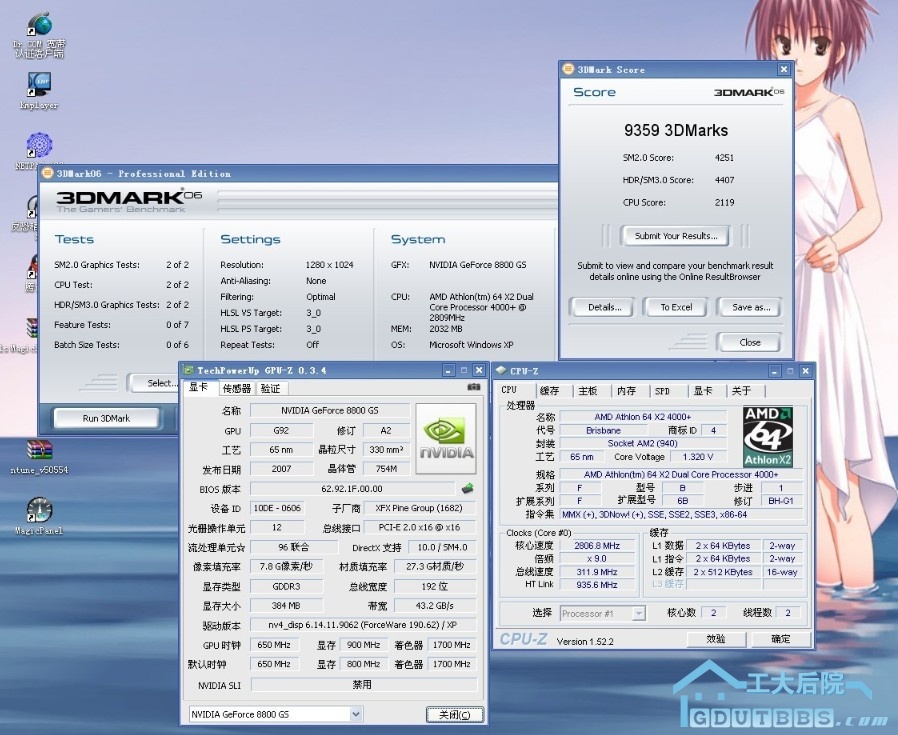Click the NVIDIA logo in GPU-Z
The width and height of the screenshot is (898, 735).
pyautogui.click(x=446, y=439)
